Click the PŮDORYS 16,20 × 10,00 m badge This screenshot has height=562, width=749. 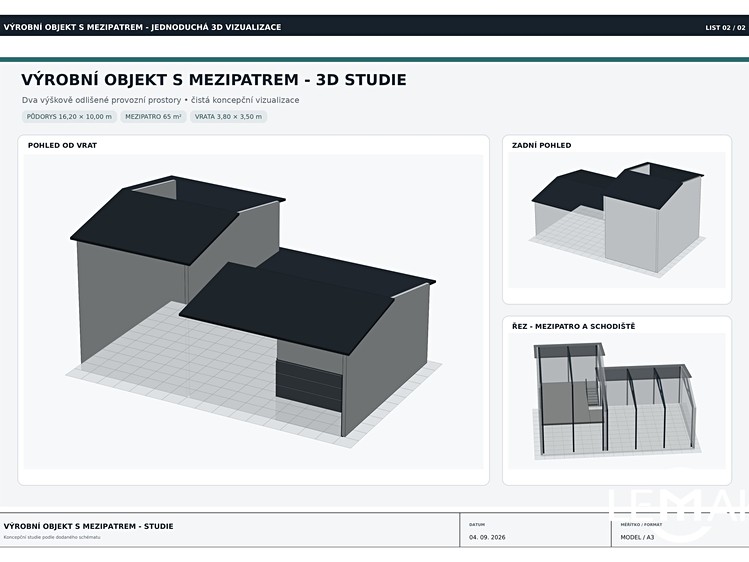(69, 117)
